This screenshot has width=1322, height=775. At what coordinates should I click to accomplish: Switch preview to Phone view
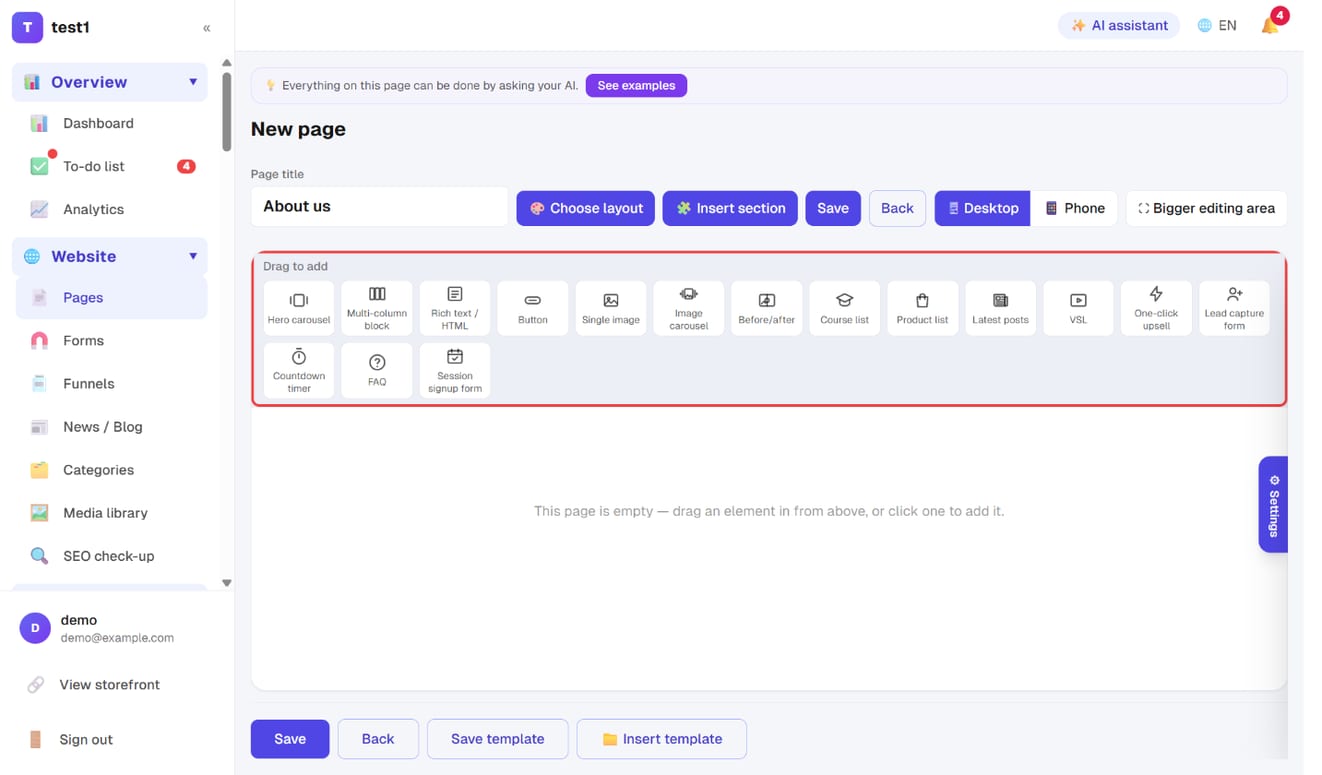click(x=1074, y=208)
